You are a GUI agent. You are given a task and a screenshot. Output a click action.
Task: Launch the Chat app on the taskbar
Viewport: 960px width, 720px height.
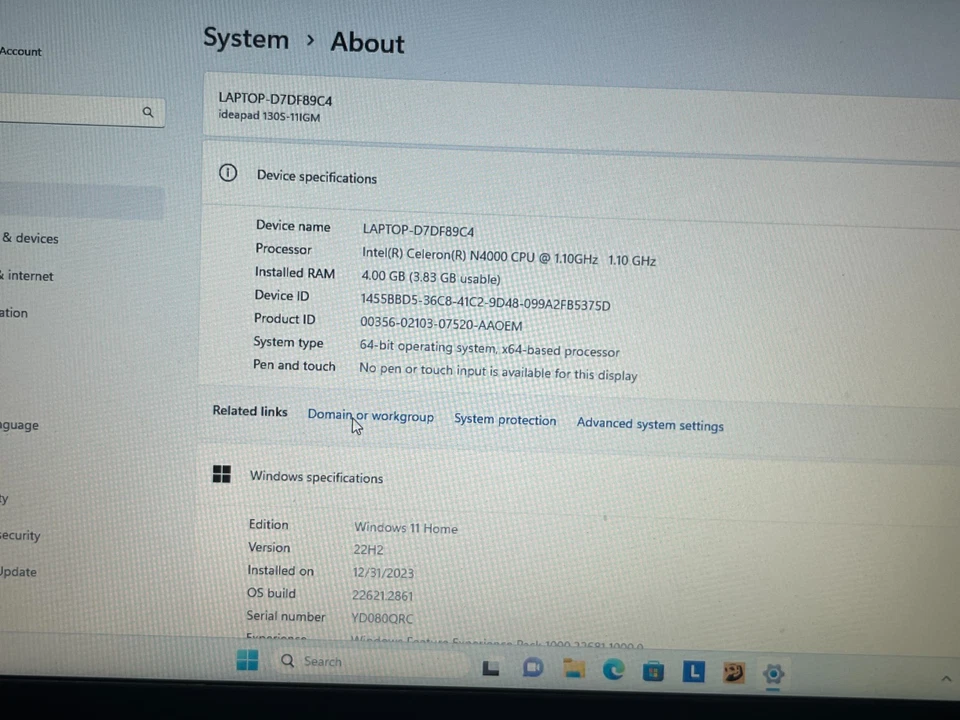pos(533,668)
